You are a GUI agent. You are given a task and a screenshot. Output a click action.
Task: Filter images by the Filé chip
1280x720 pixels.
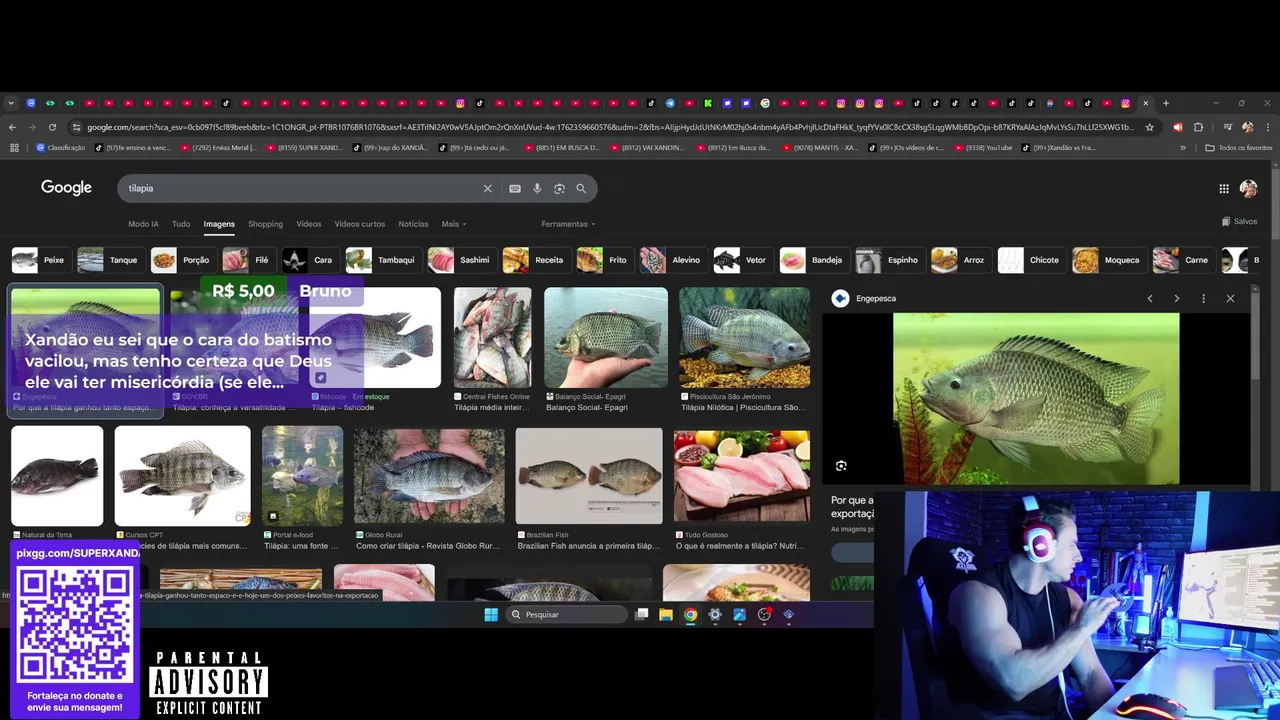(x=248, y=260)
